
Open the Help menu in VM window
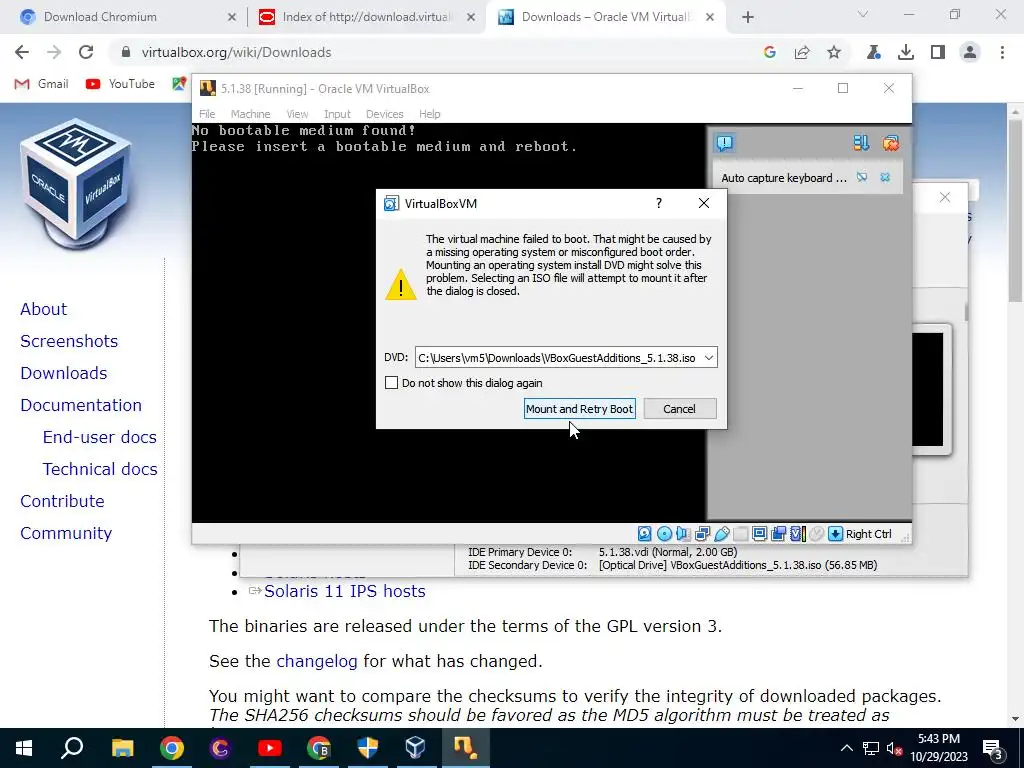[x=429, y=114]
